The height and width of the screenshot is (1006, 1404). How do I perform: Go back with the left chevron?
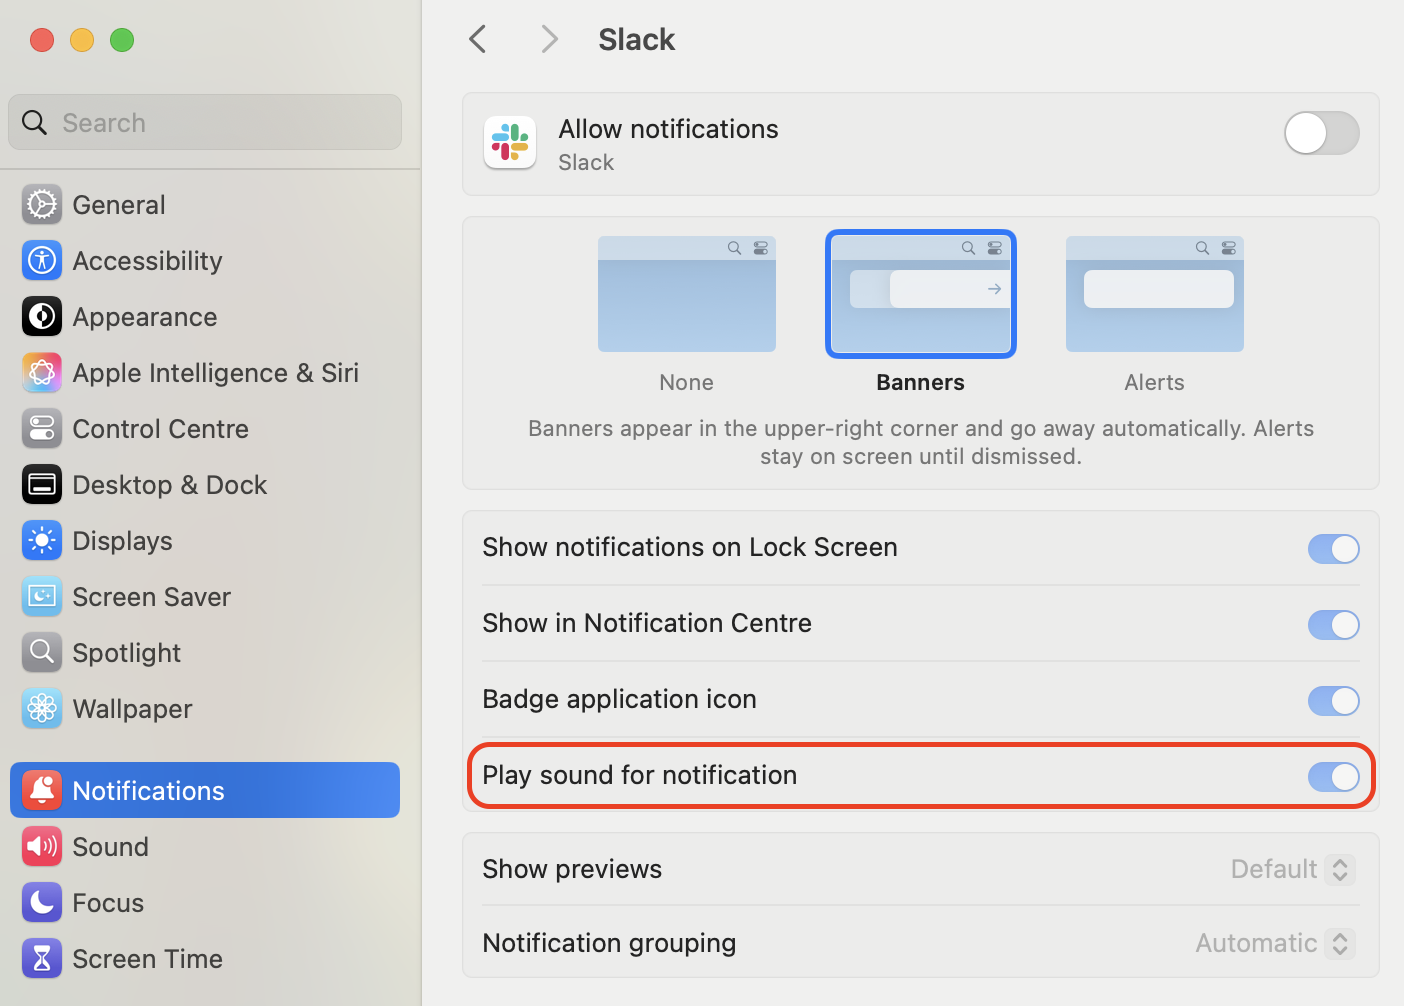(478, 40)
